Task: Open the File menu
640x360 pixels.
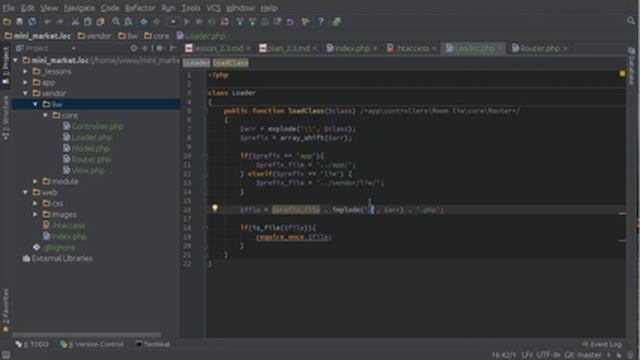Action: [9, 8]
